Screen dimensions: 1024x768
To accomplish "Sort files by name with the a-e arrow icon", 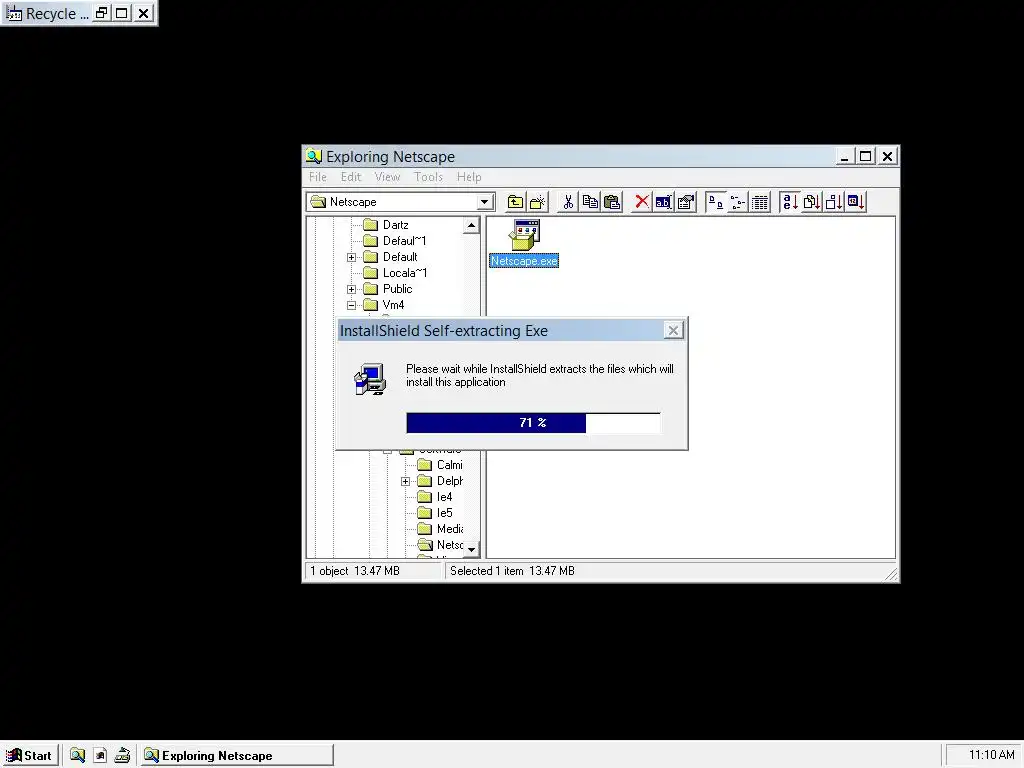I will click(790, 202).
